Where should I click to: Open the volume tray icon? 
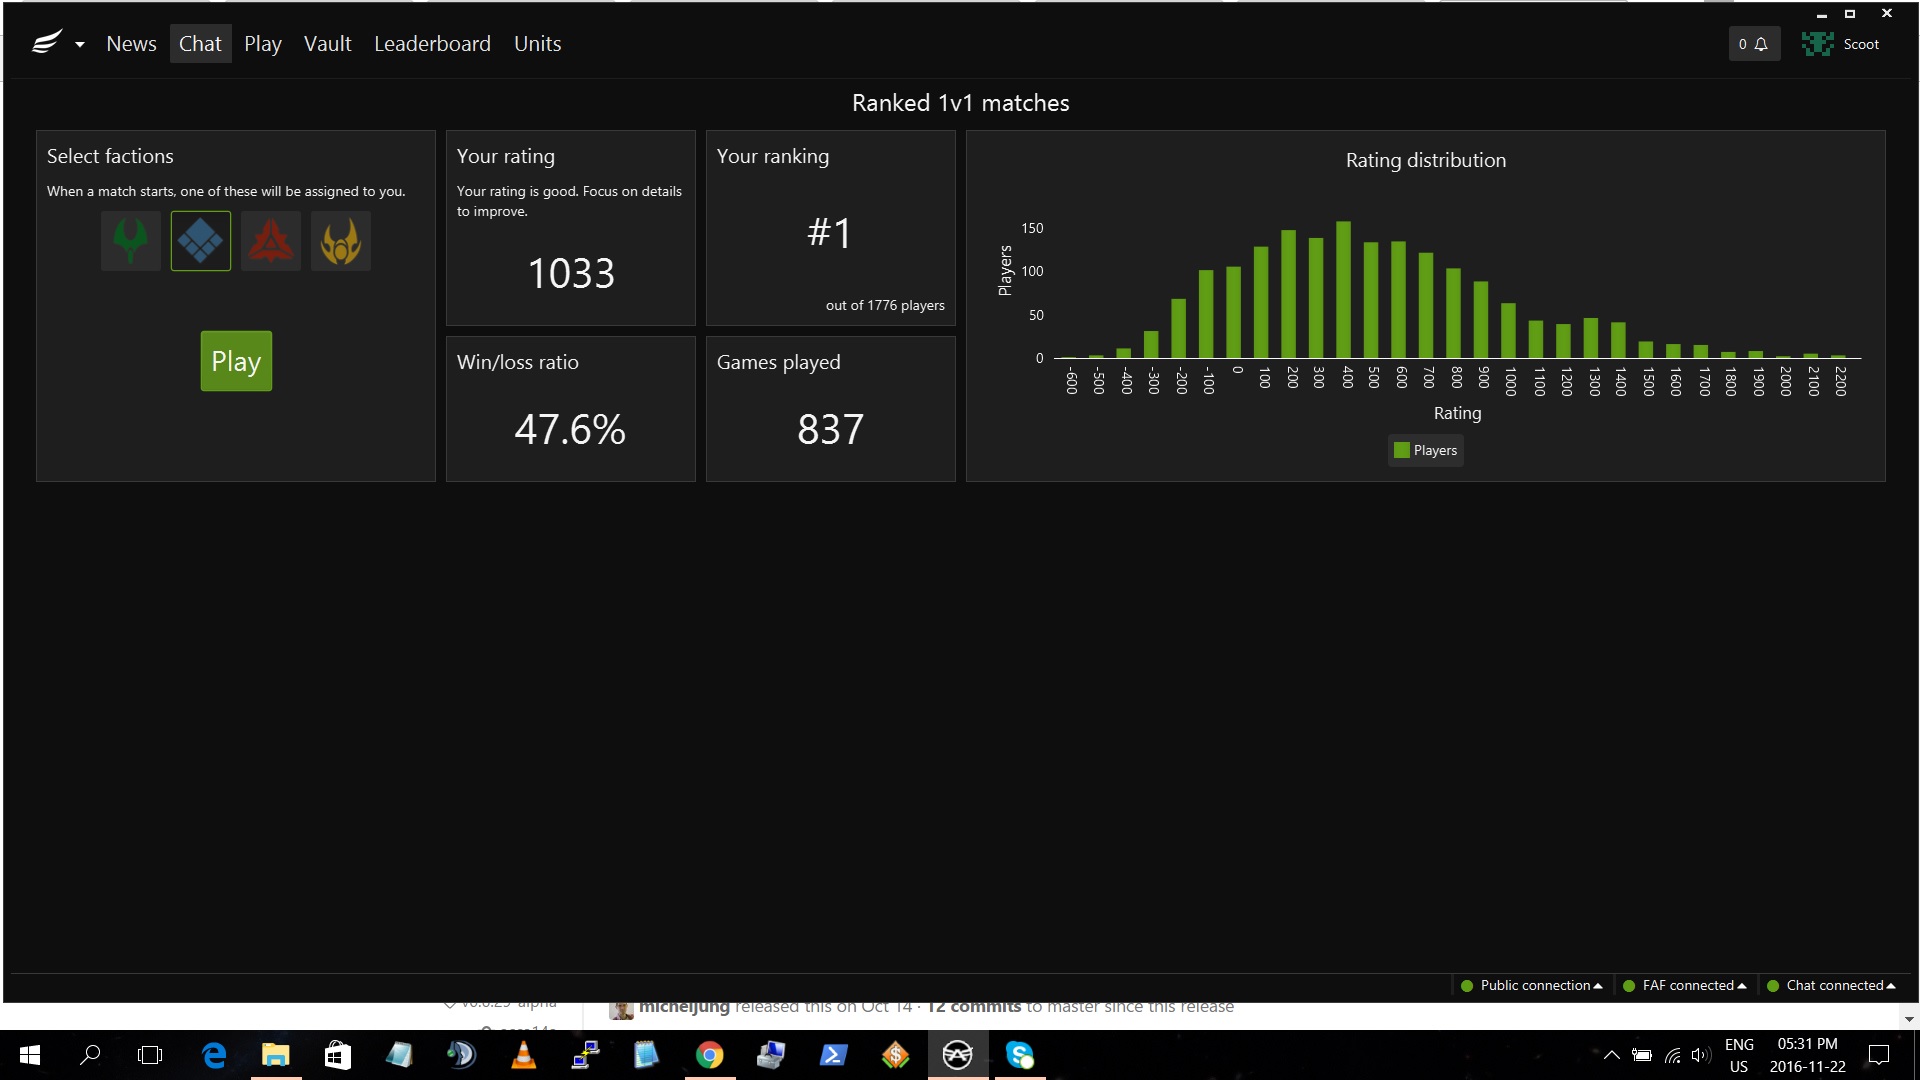(1700, 1055)
